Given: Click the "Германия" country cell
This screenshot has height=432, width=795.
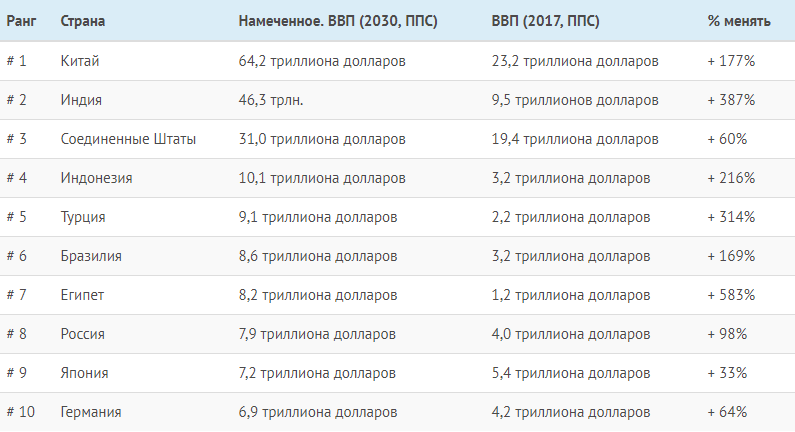Looking at the screenshot, I should coord(91,412).
